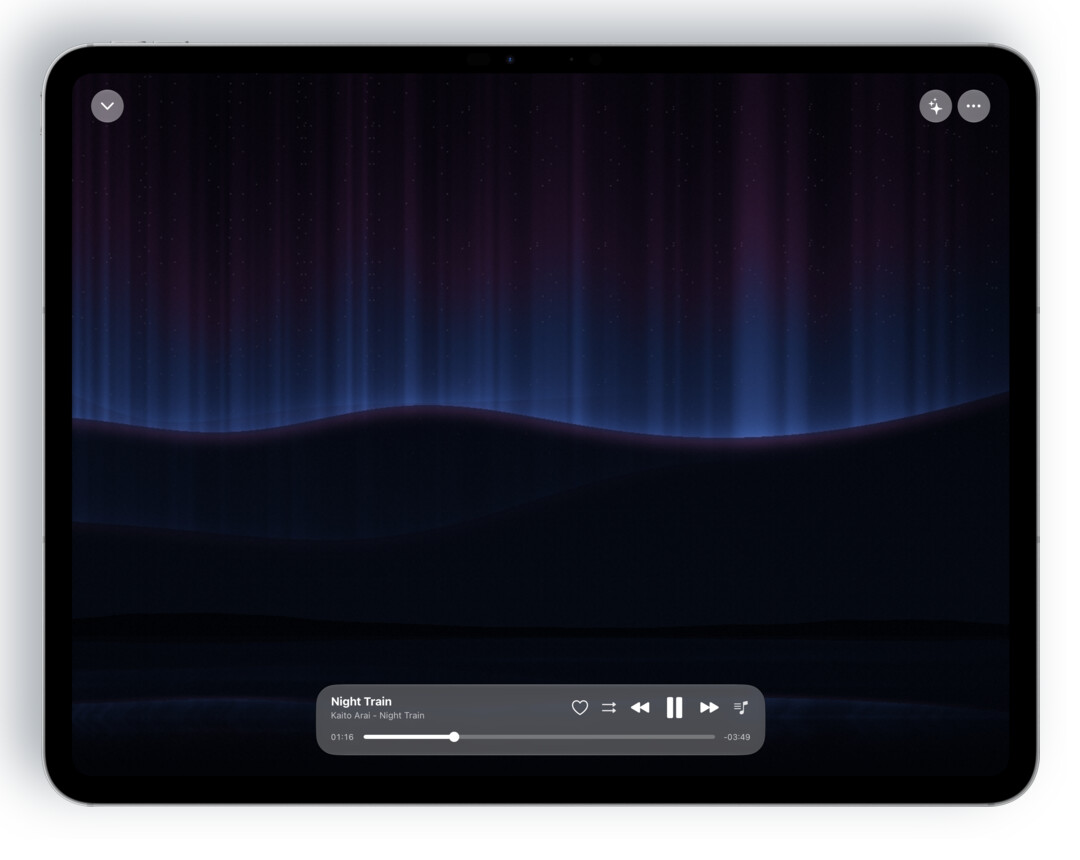Collapse the full-screen player with the chevron
Image resolution: width=1080 pixels, height=860 pixels.
point(107,106)
